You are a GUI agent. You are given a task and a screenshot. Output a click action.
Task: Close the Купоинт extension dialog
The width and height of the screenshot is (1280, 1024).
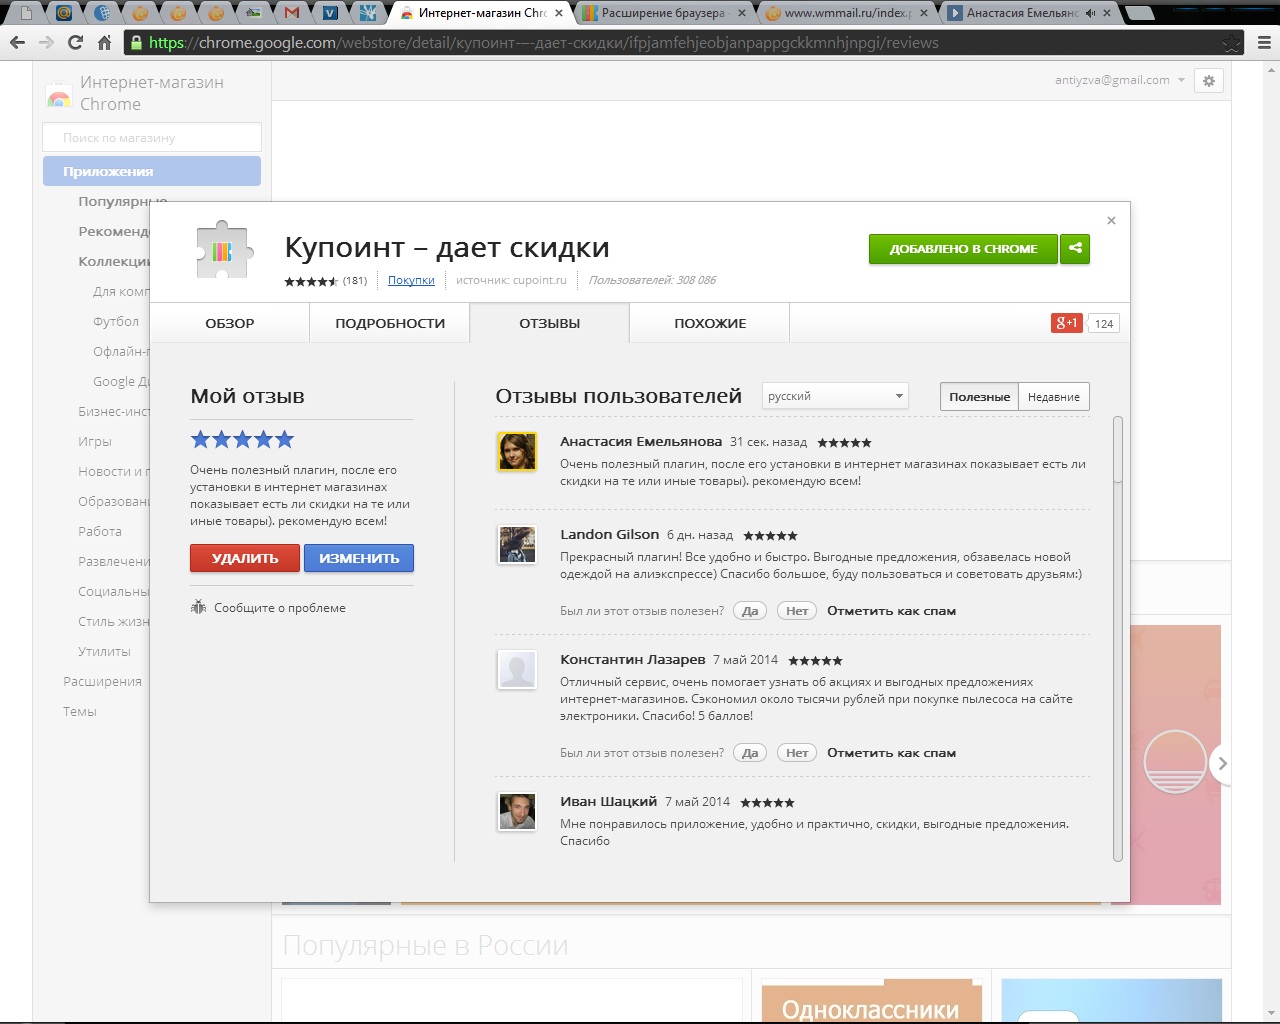1111,221
